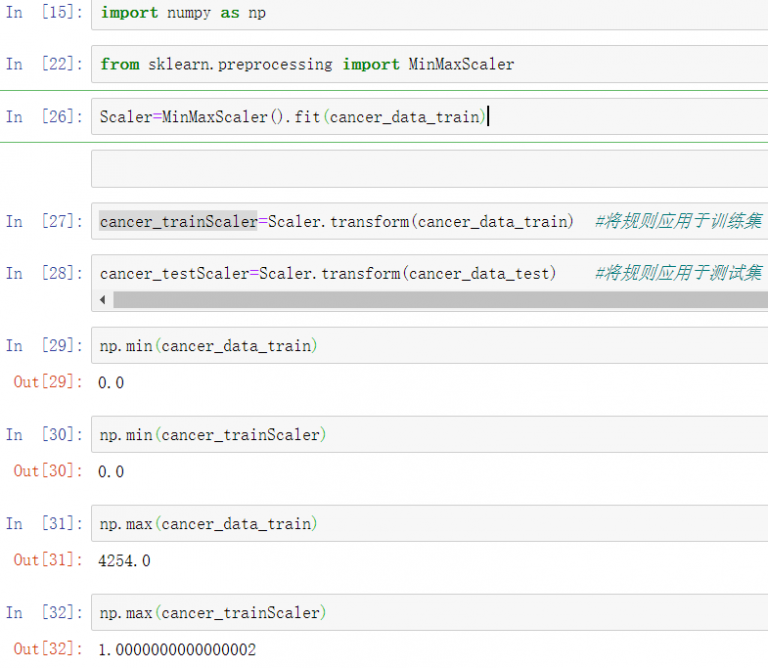Click the In [26] prompt label
Viewport: 768px width, 668px height.
[44, 117]
